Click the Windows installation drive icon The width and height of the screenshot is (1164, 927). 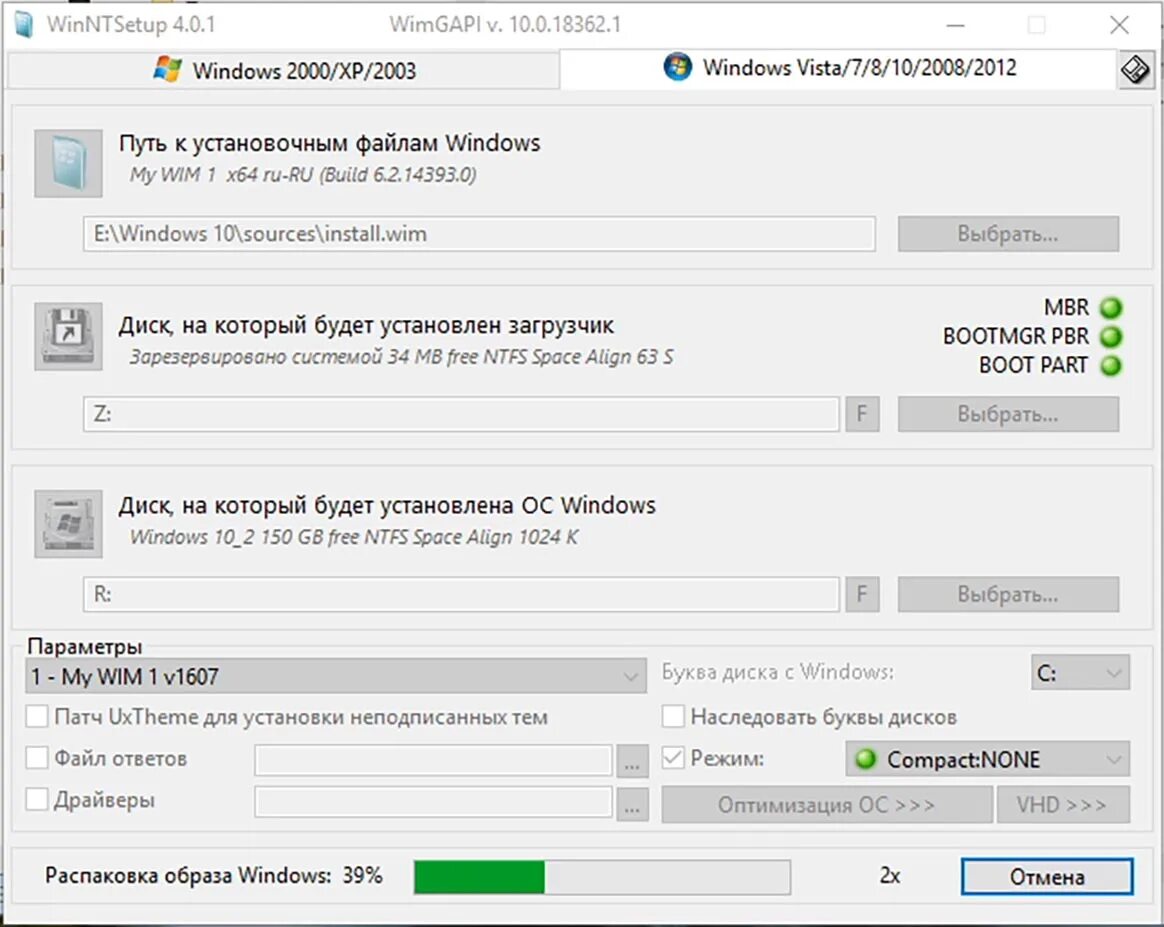(x=68, y=523)
